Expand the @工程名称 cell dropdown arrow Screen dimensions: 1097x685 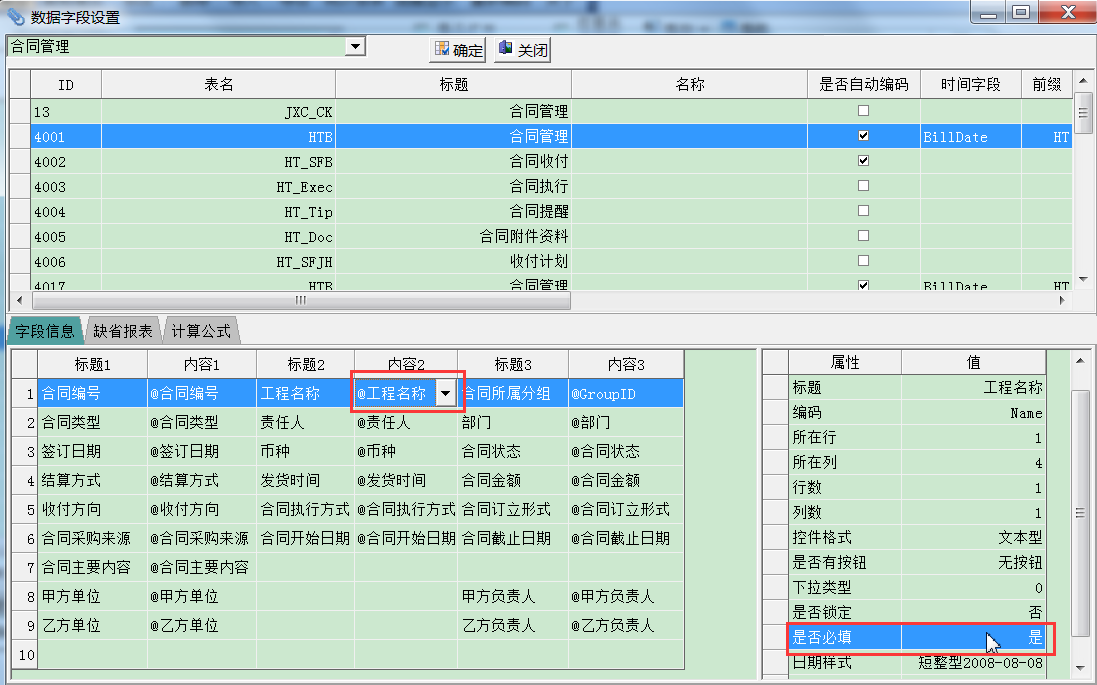(x=446, y=394)
